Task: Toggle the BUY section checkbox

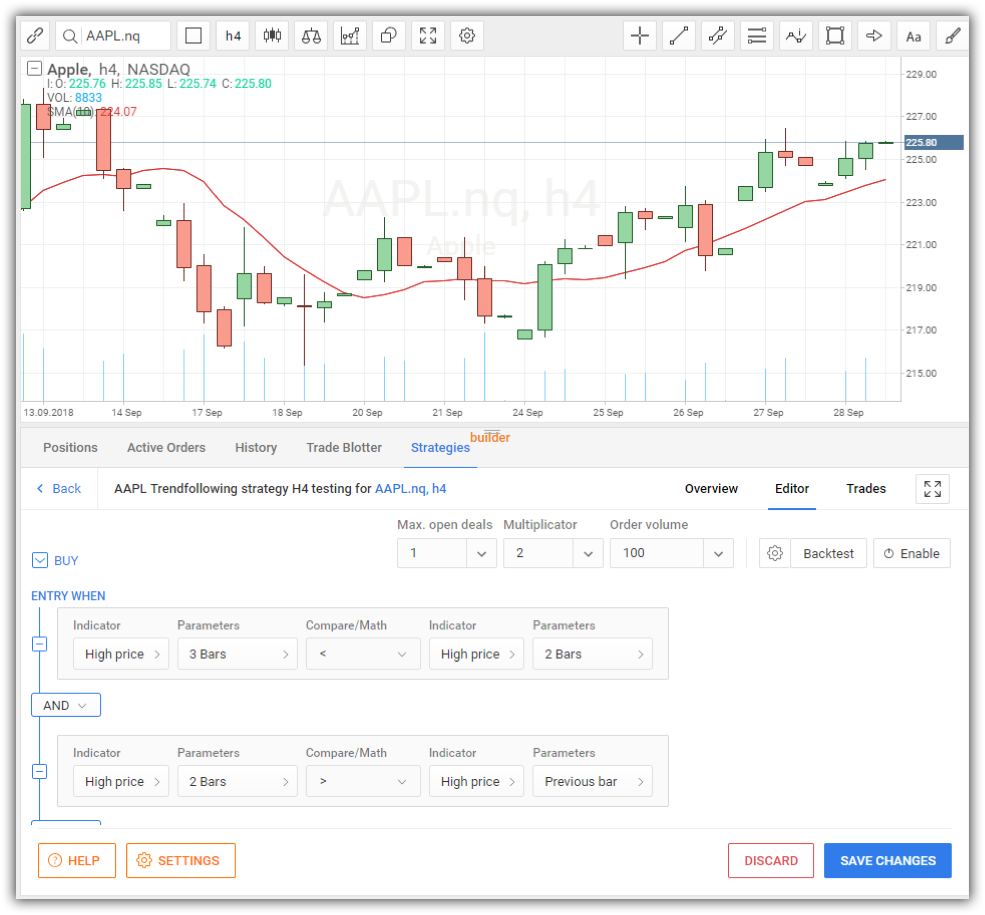Action: [x=40, y=561]
